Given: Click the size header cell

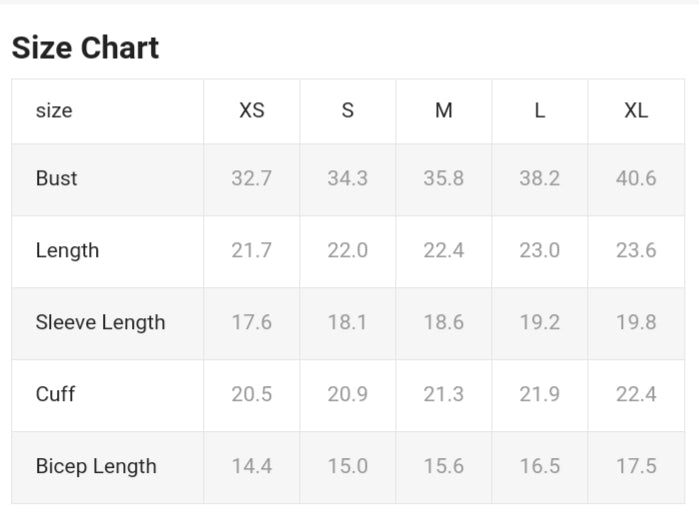Looking at the screenshot, I should point(54,110).
